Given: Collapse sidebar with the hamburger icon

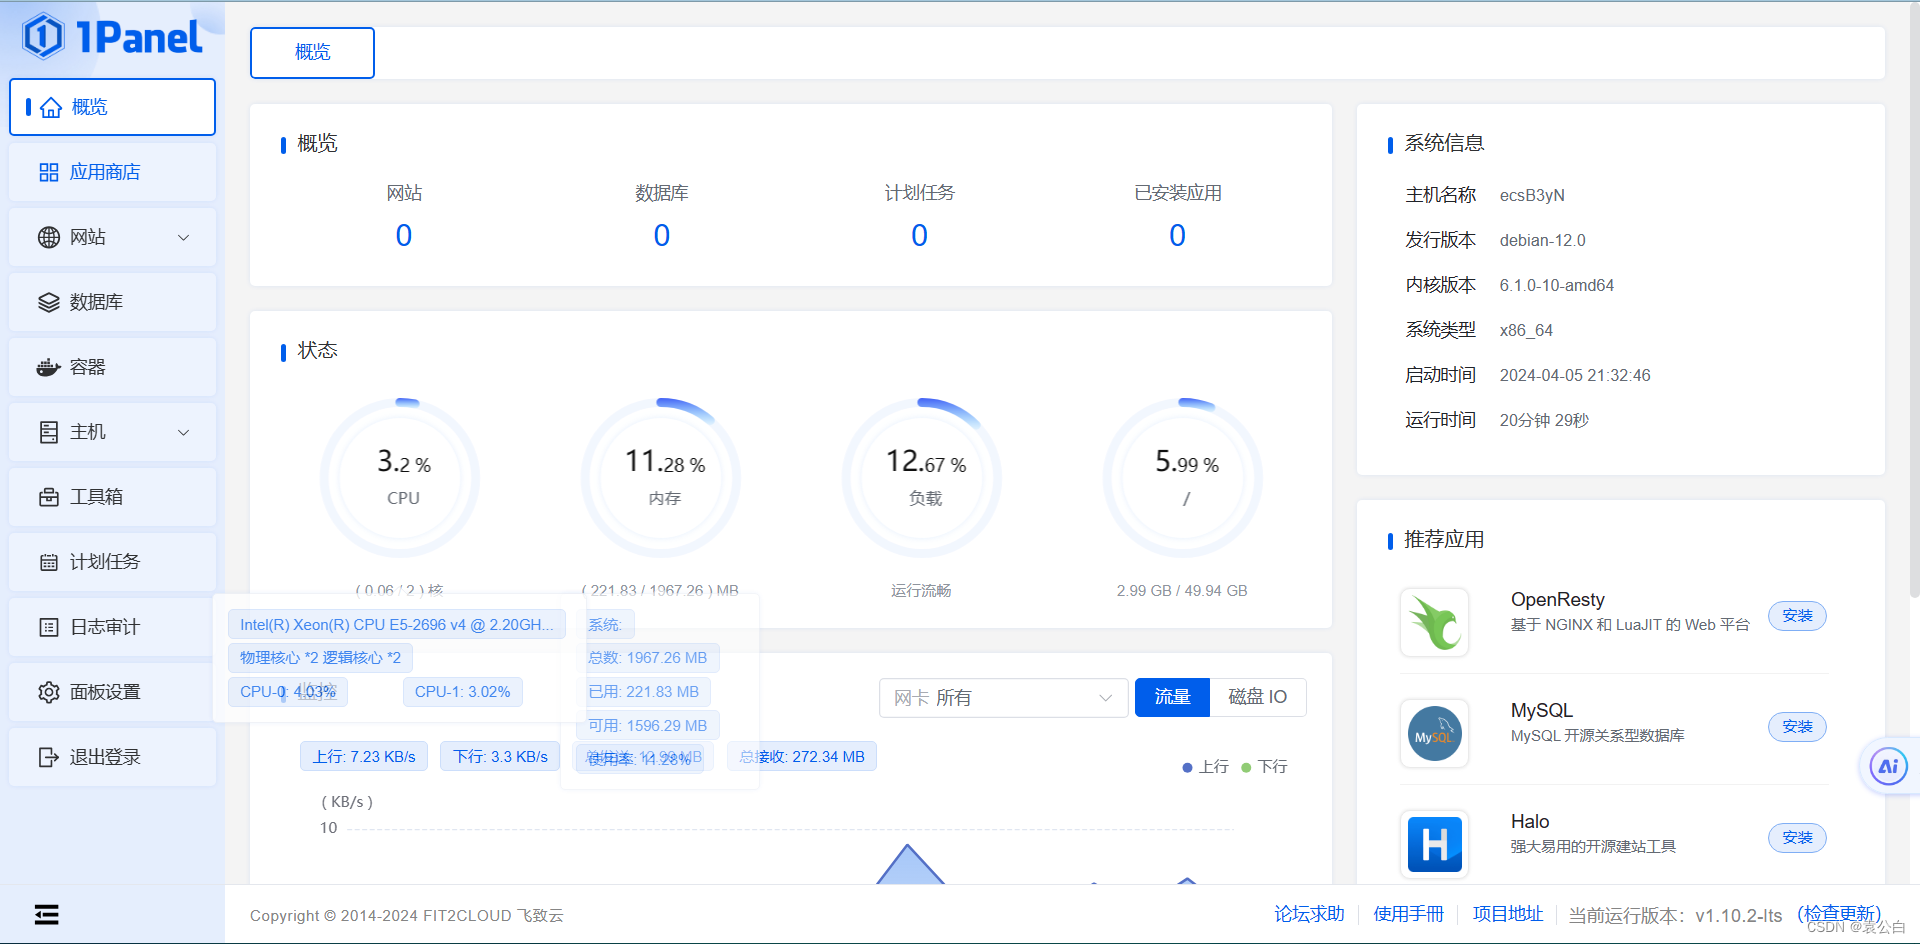Looking at the screenshot, I should [47, 915].
